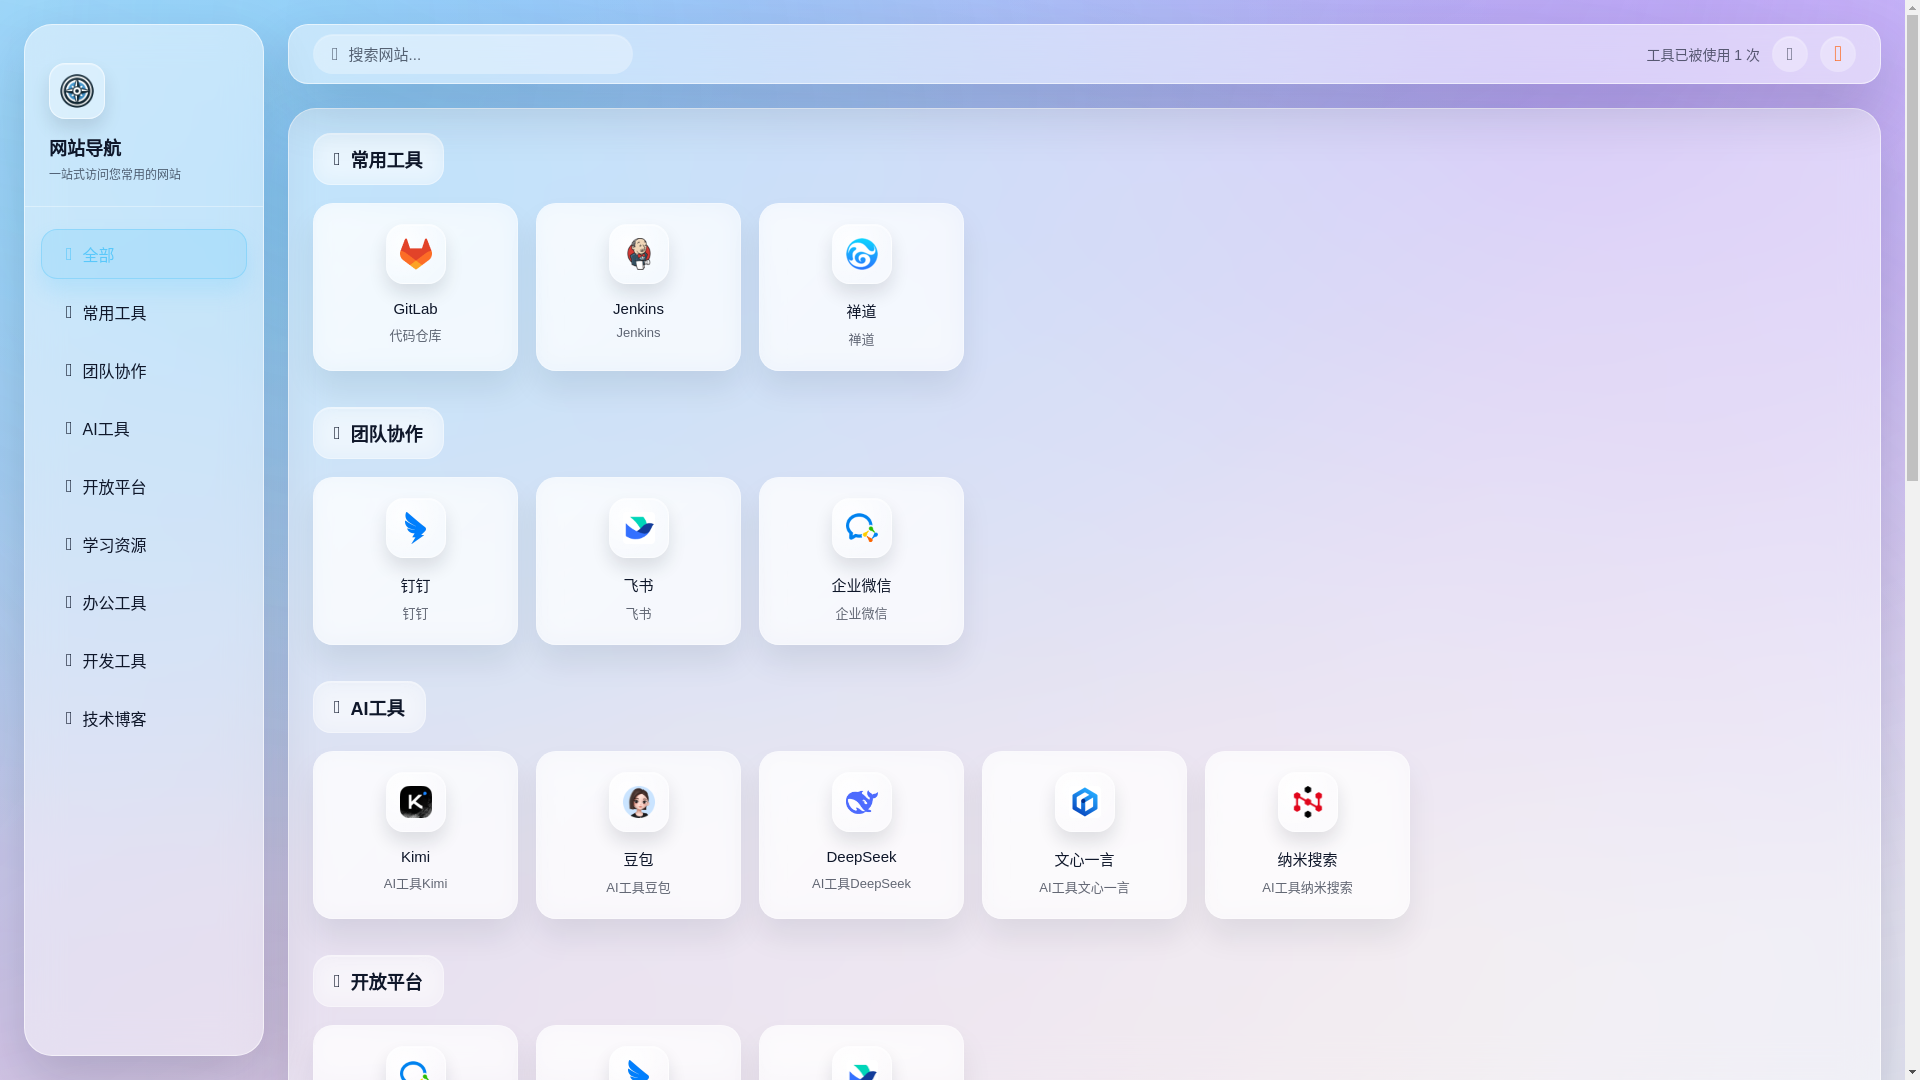Screen dimensions: 1920x1080
Task: Select 团队协作 in the sidebar
Action: pyautogui.click(x=144, y=370)
